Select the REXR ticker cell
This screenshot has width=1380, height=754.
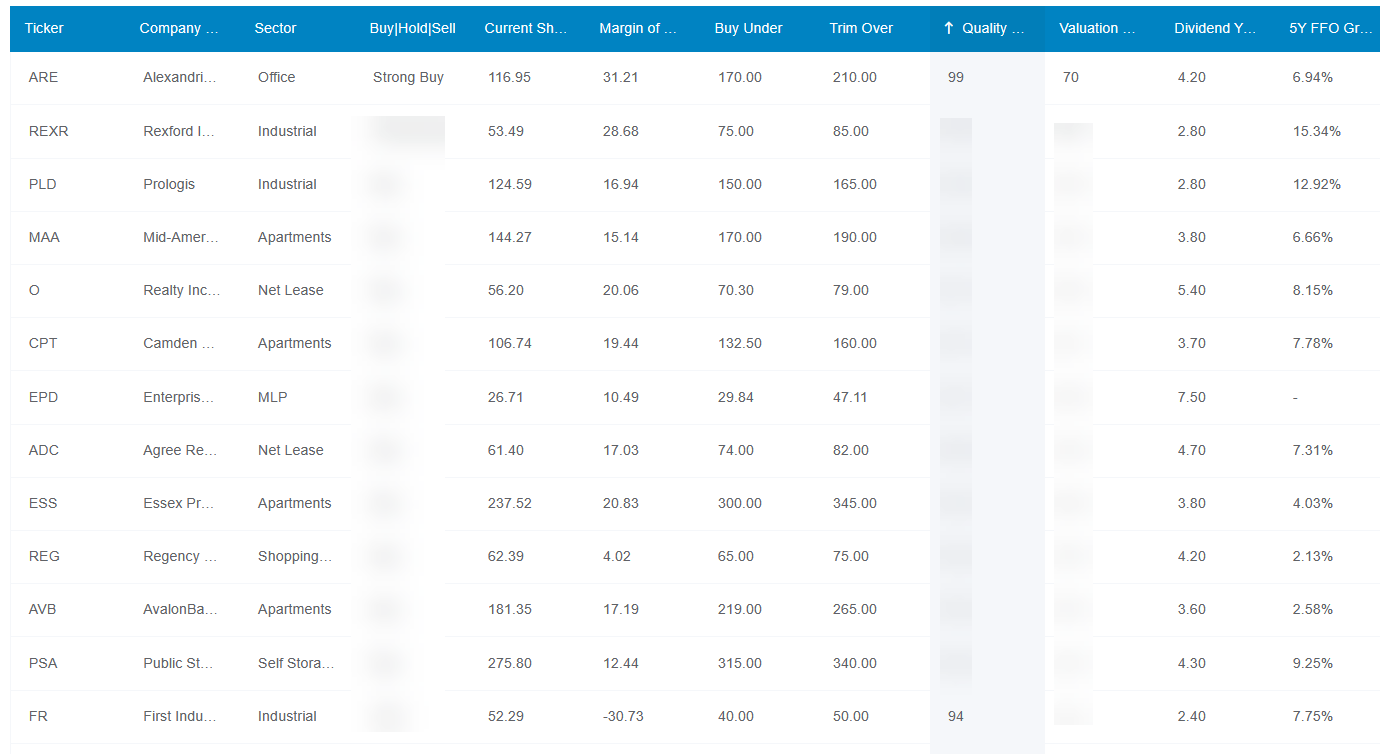(x=48, y=131)
